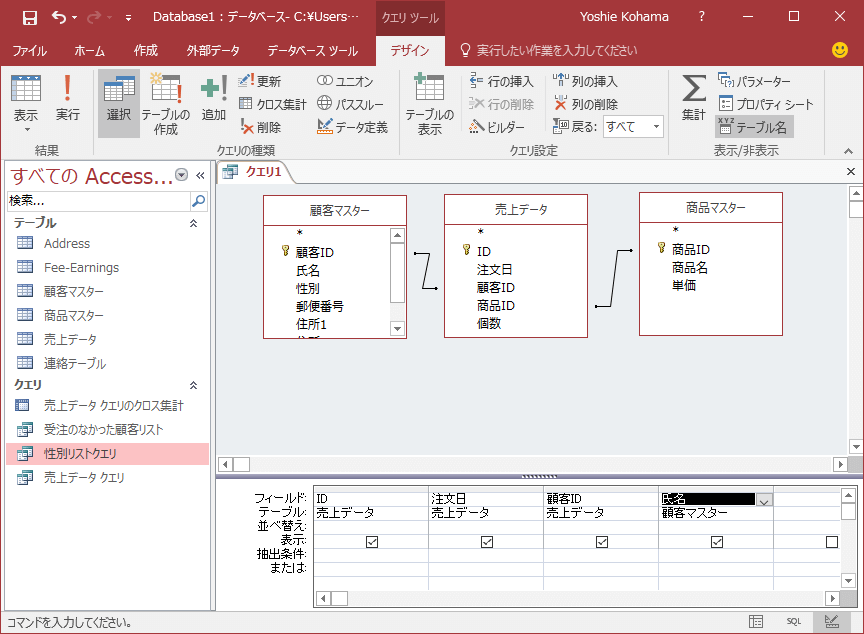Choose データ定義 data definition query
The height and width of the screenshot is (634, 864).
coord(352,127)
